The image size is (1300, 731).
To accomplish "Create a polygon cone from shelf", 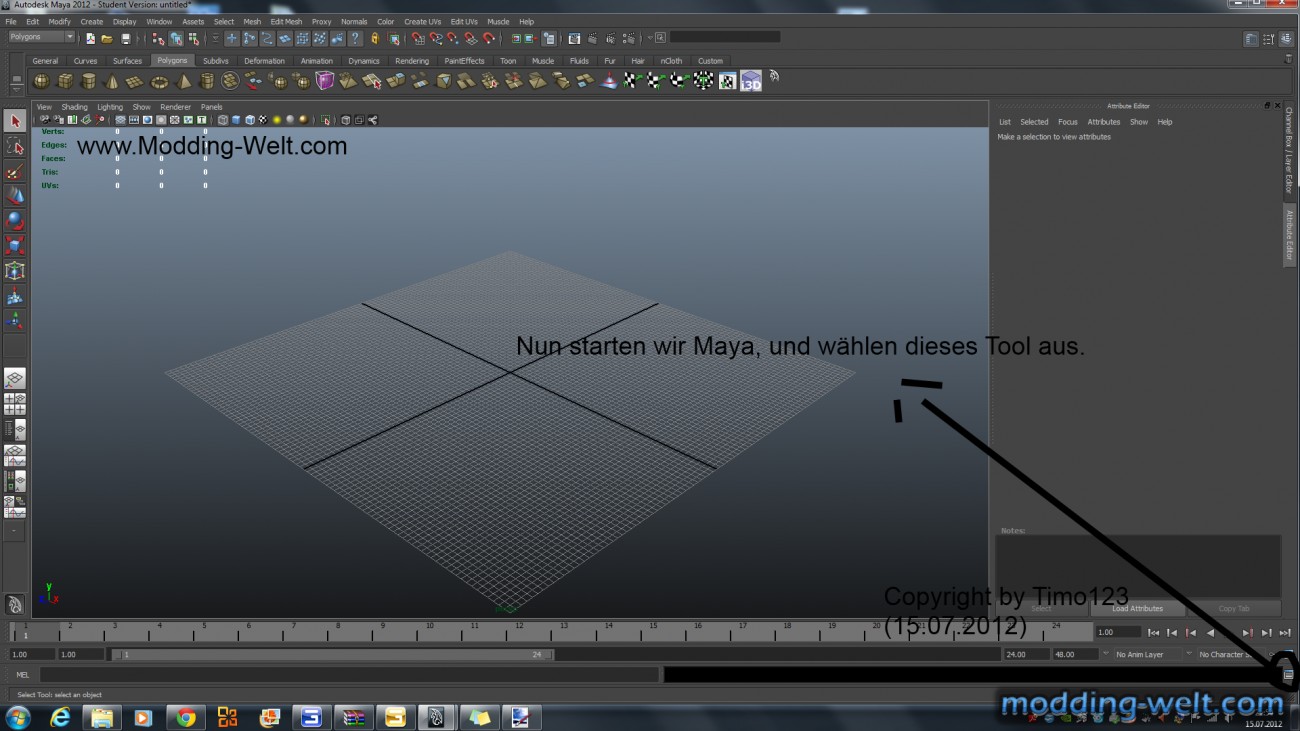I will coord(112,81).
